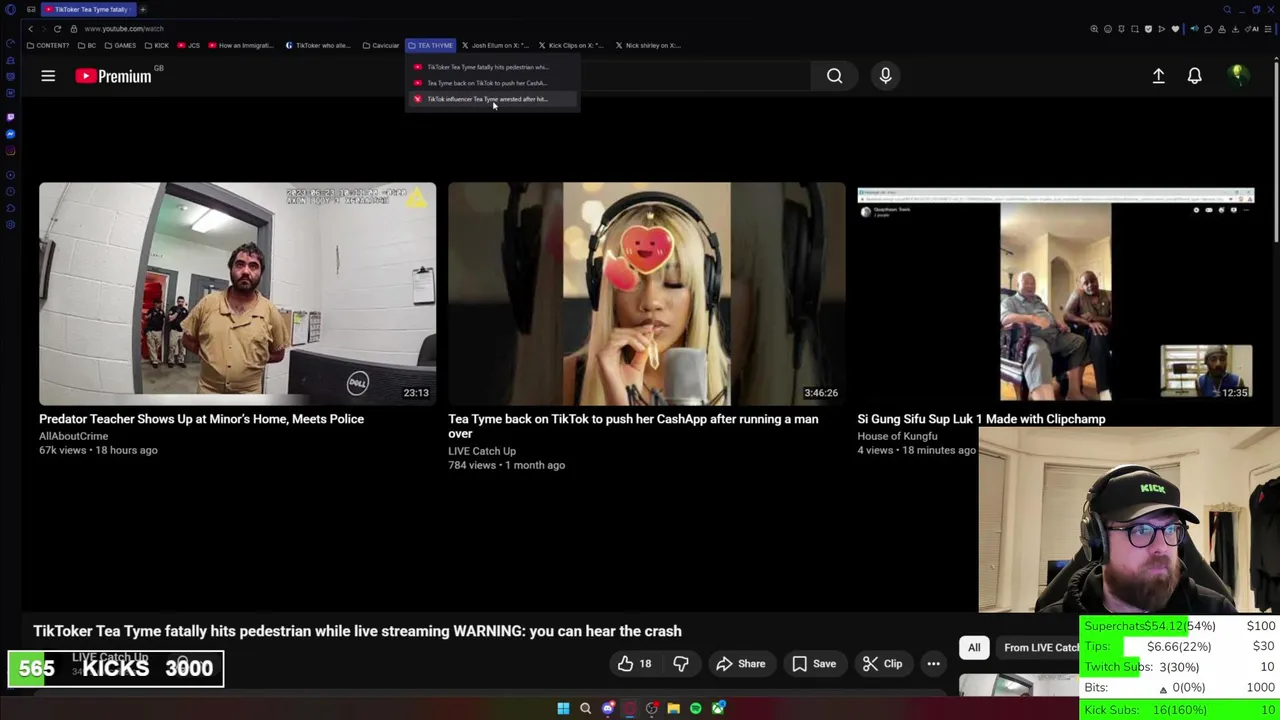Open the browser extensions cube icon
The image size is (1280, 720).
click(x=1208, y=29)
